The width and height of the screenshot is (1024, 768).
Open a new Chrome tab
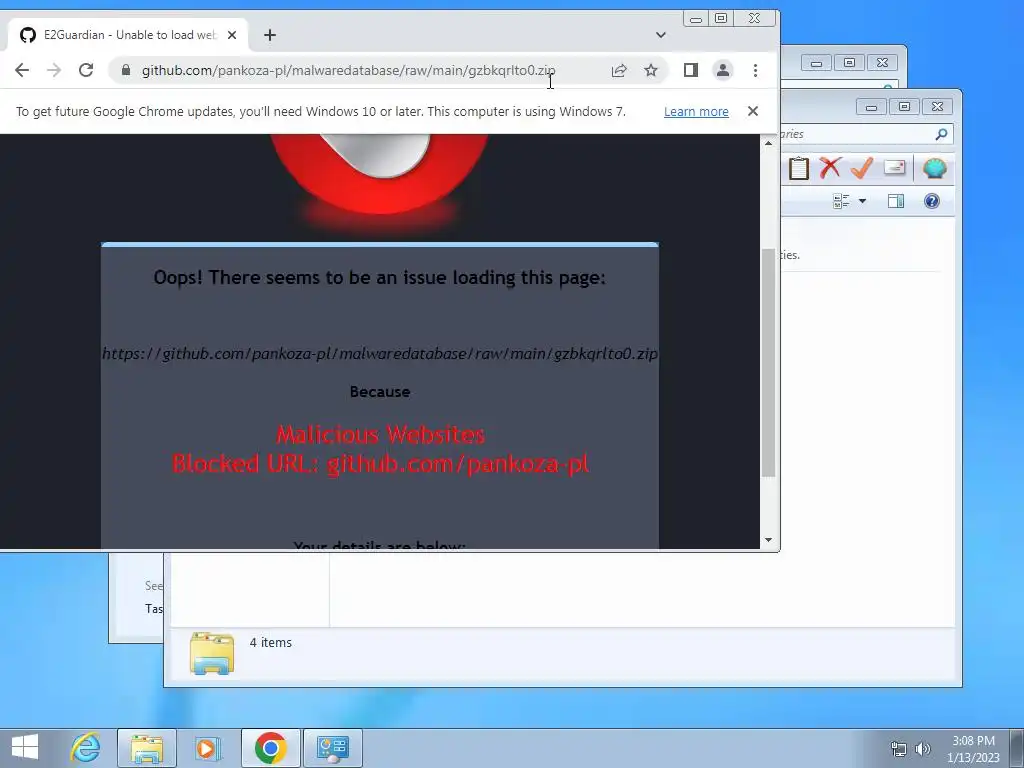(270, 35)
